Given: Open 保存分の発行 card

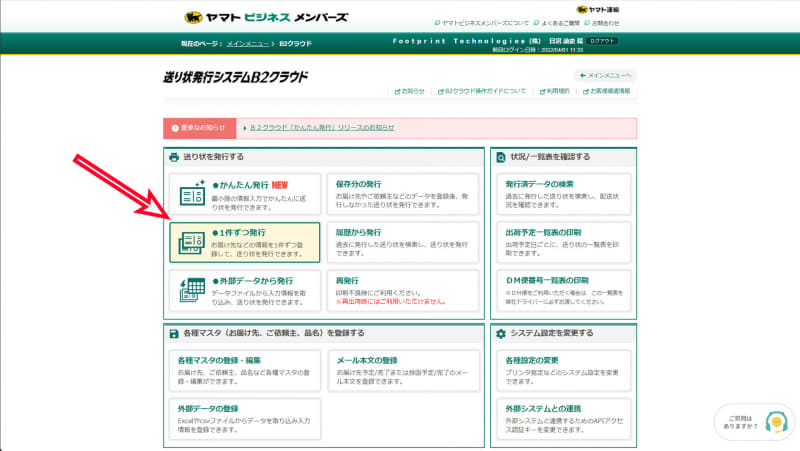Looking at the screenshot, I should point(403,194).
